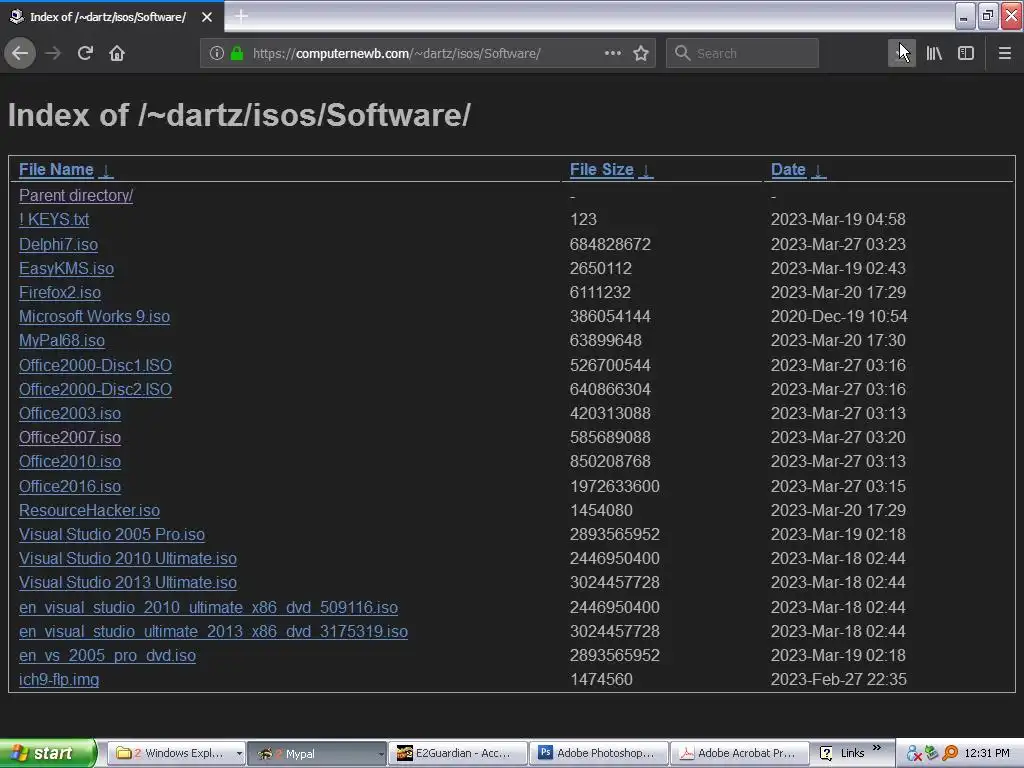Toggle the sidebar view icon

966,53
